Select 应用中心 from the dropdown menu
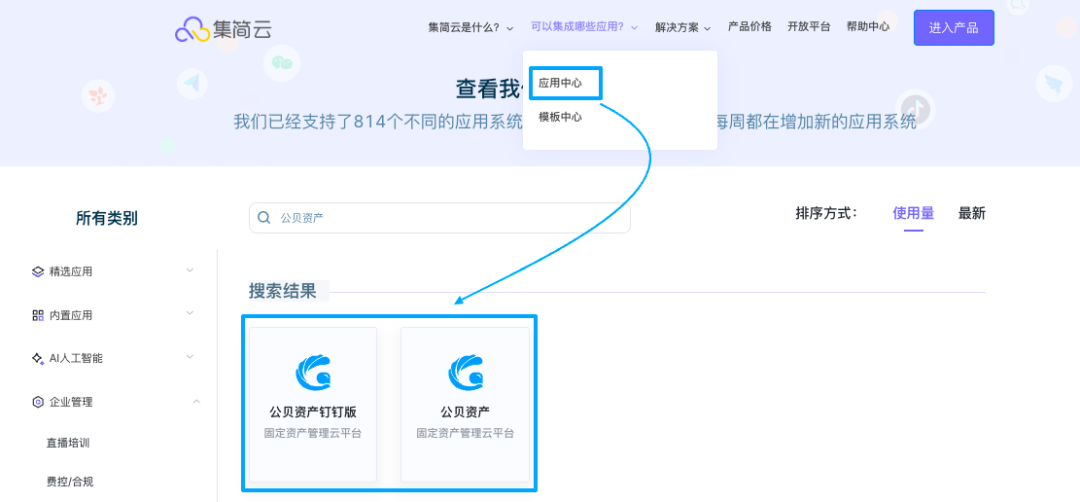This screenshot has height=502, width=1080. [x=560, y=83]
